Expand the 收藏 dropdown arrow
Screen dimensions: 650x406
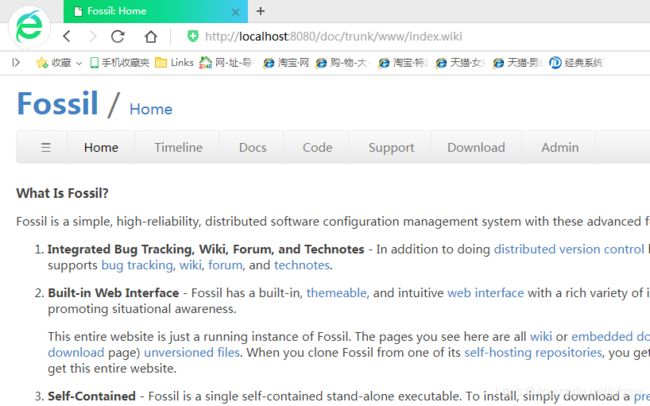[x=79, y=63]
